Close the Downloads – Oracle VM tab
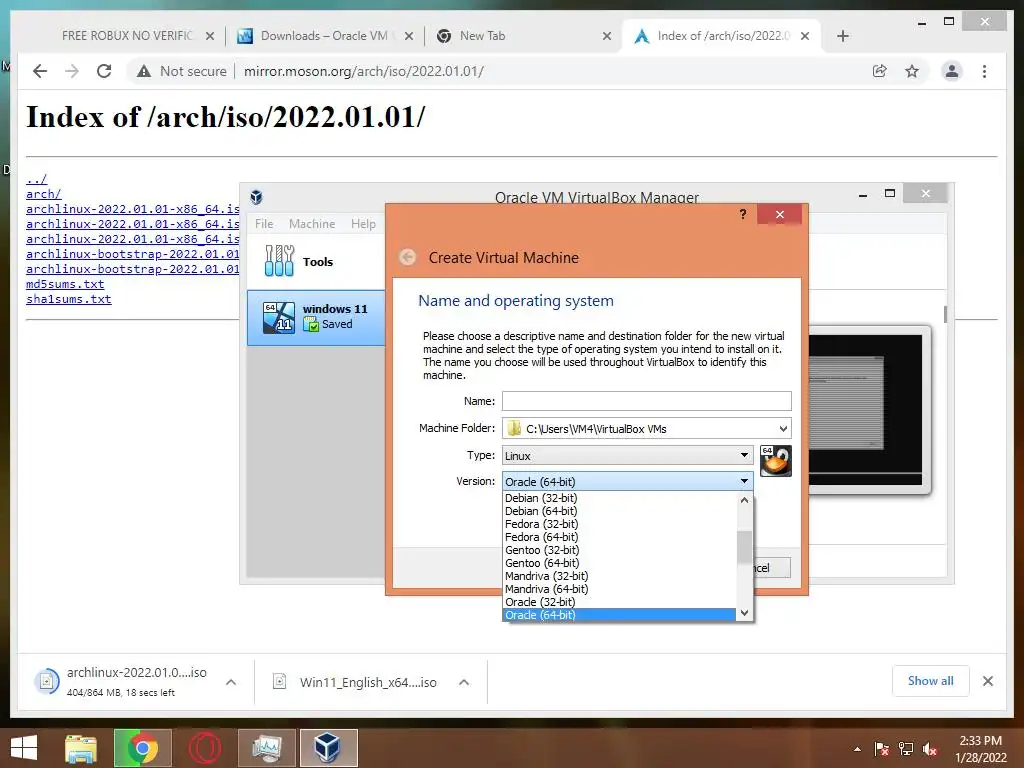Viewport: 1024px width, 768px height. click(409, 36)
